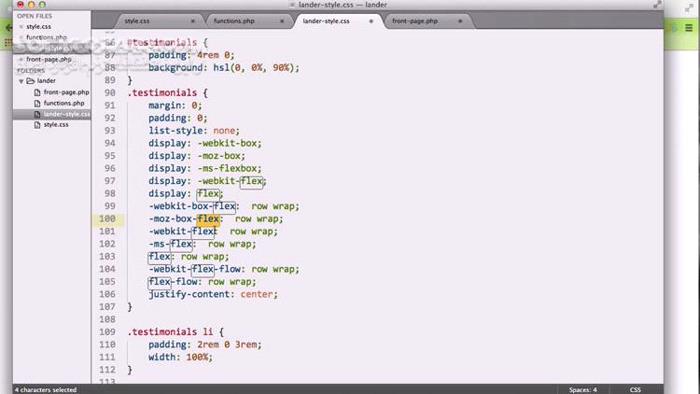700x394 pixels.
Task: Click the 'list-style' property on line 93
Action: (175, 131)
